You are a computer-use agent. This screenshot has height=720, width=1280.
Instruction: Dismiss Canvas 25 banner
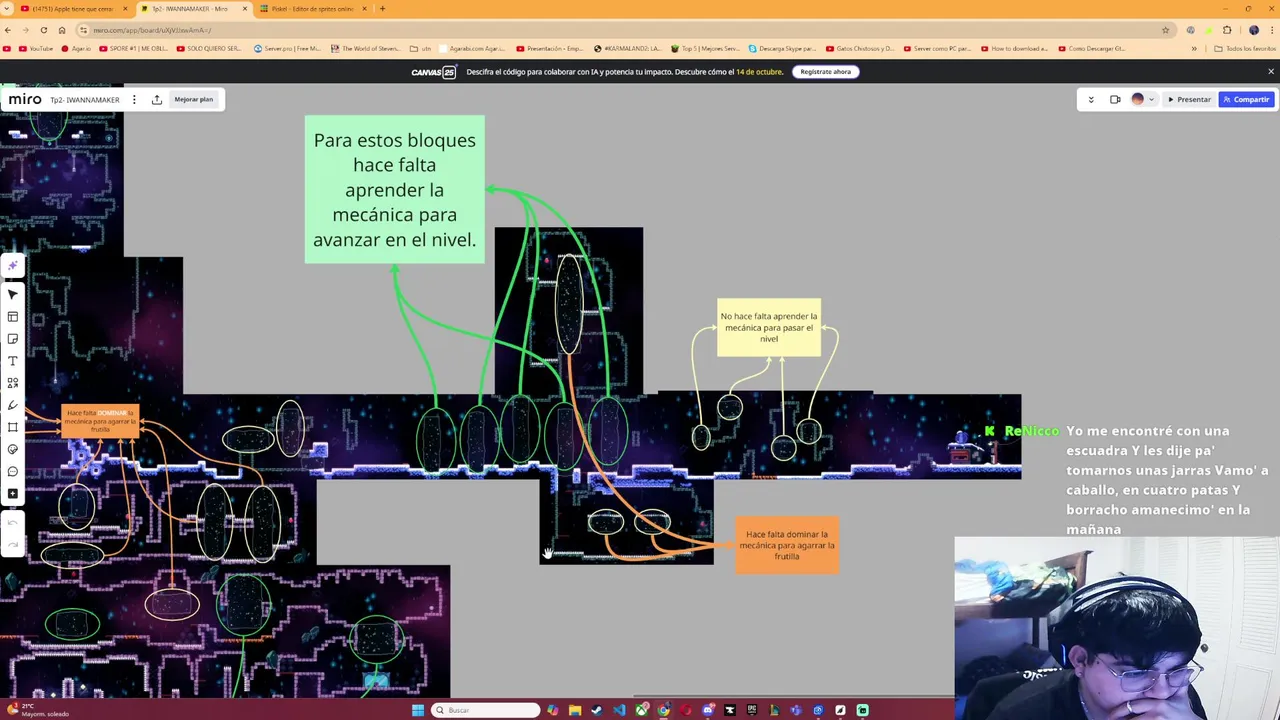point(1271,71)
